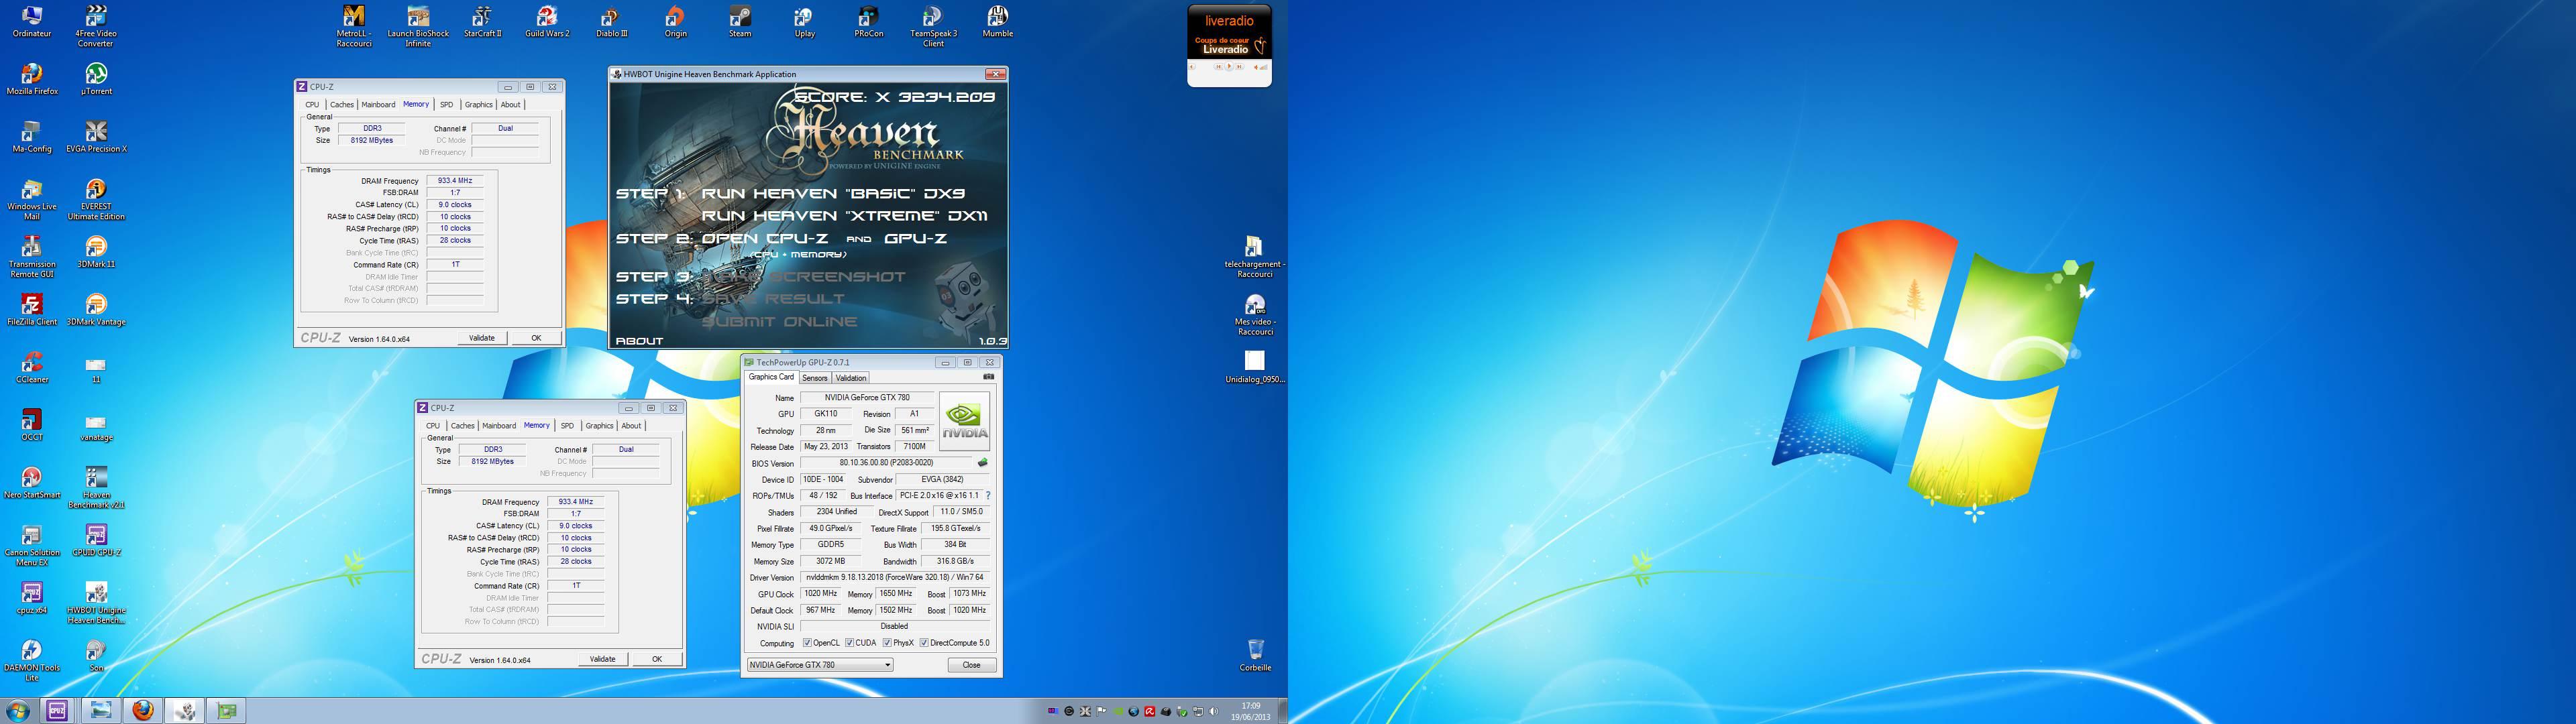This screenshot has width=2576, height=724.
Task: Toggle the OpenCL checkbox in GPU-Z
Action: [807, 643]
